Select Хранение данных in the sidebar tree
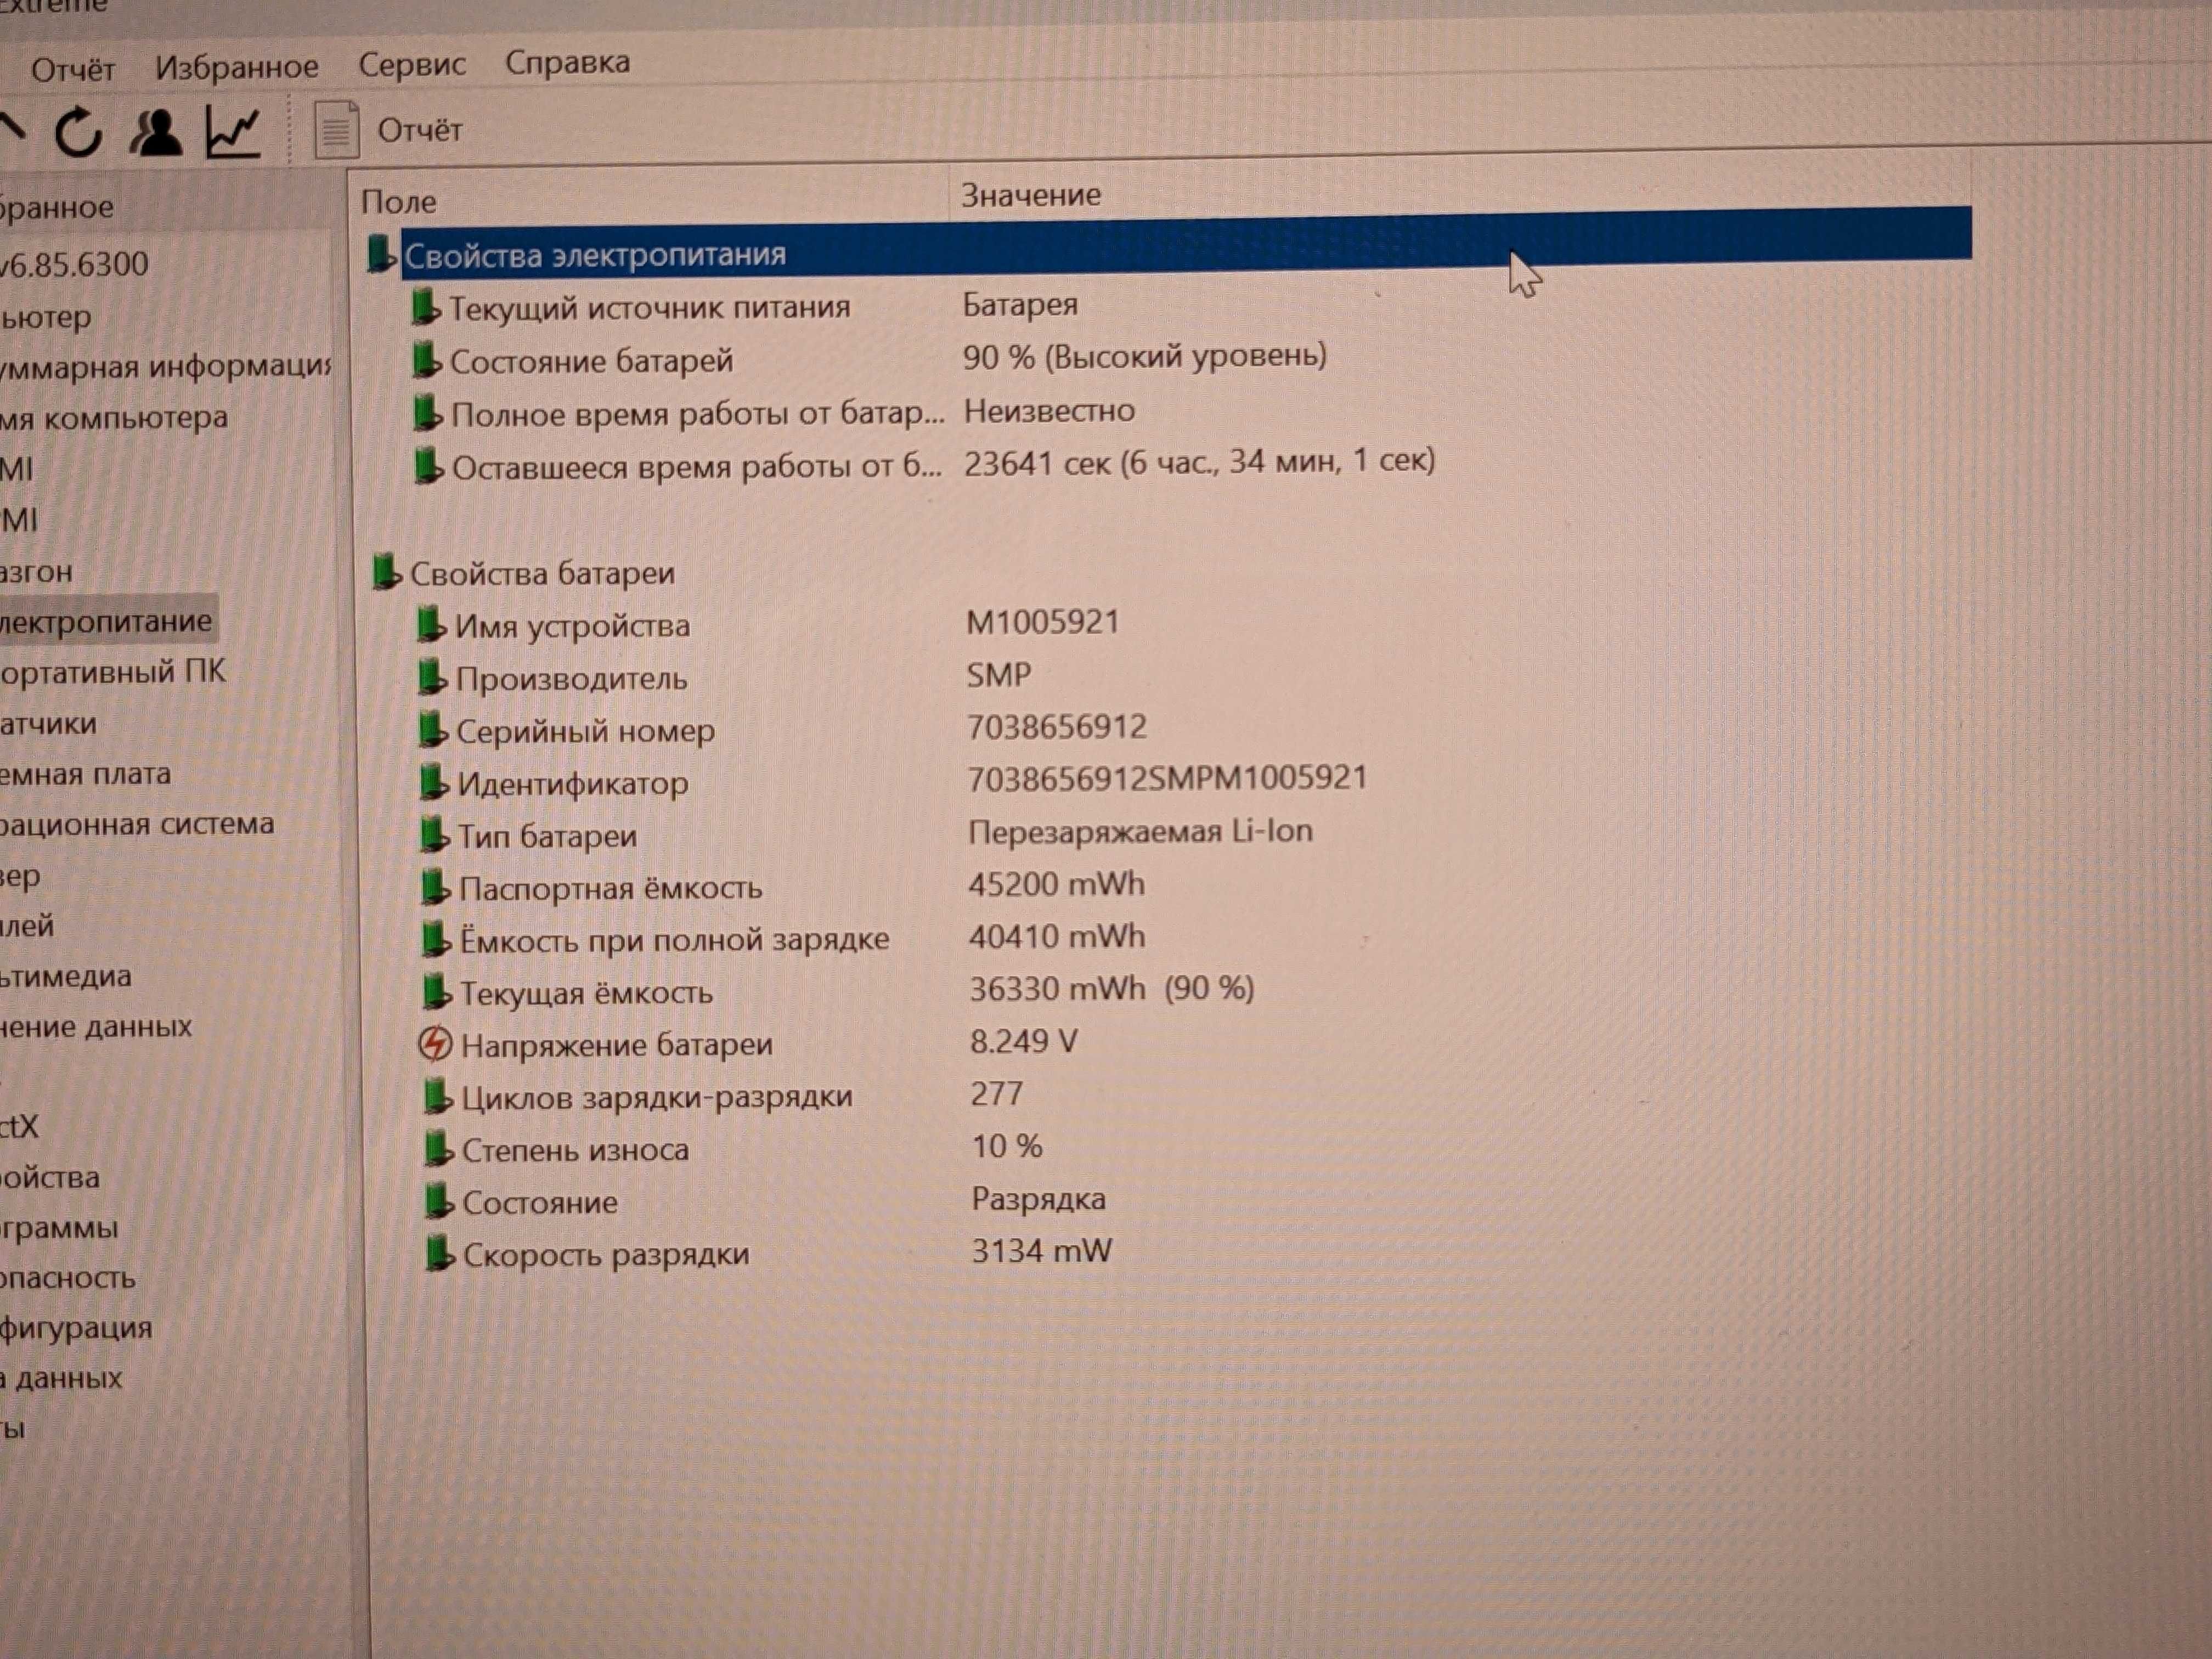The width and height of the screenshot is (2212, 1659). pos(96,1027)
